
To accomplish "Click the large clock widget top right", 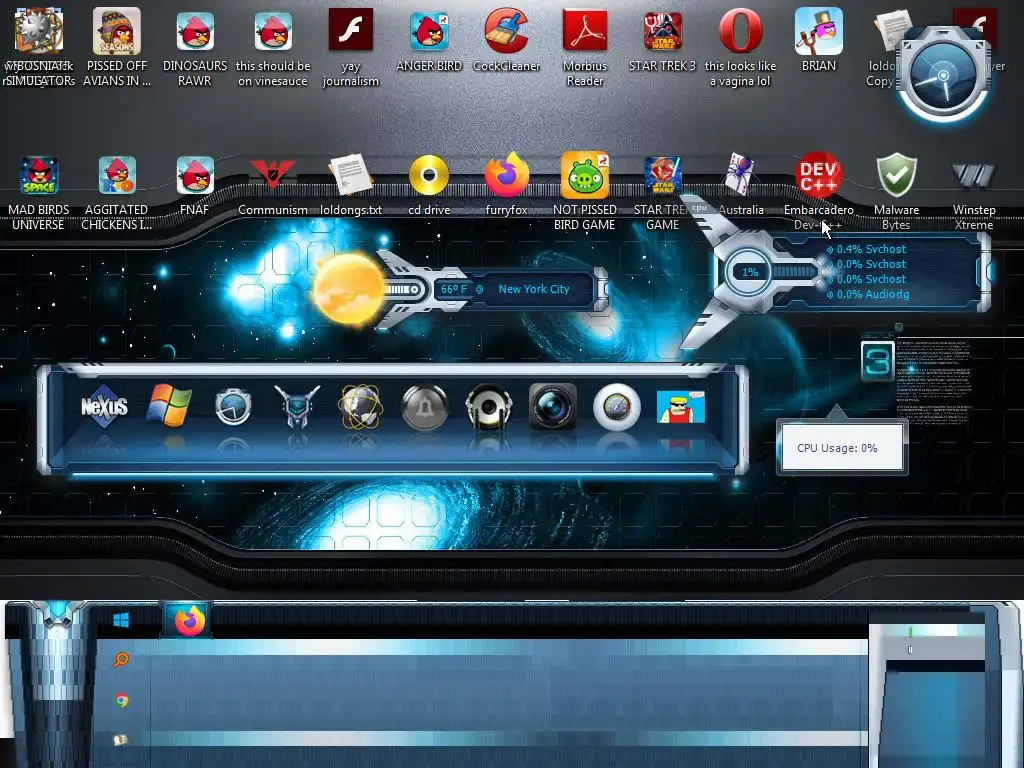I will click(x=943, y=76).
